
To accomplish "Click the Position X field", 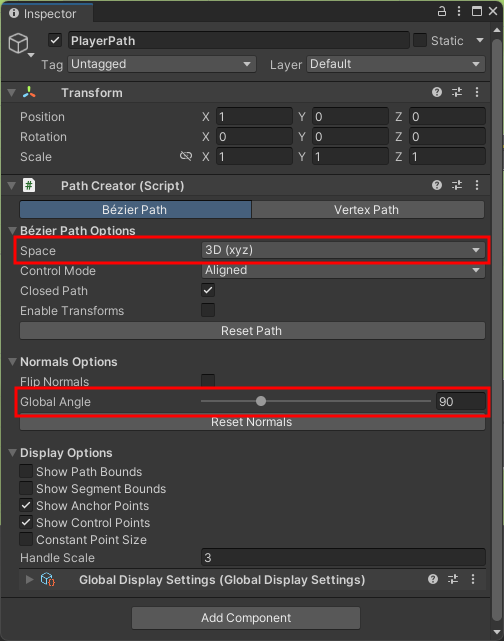I will 254,117.
